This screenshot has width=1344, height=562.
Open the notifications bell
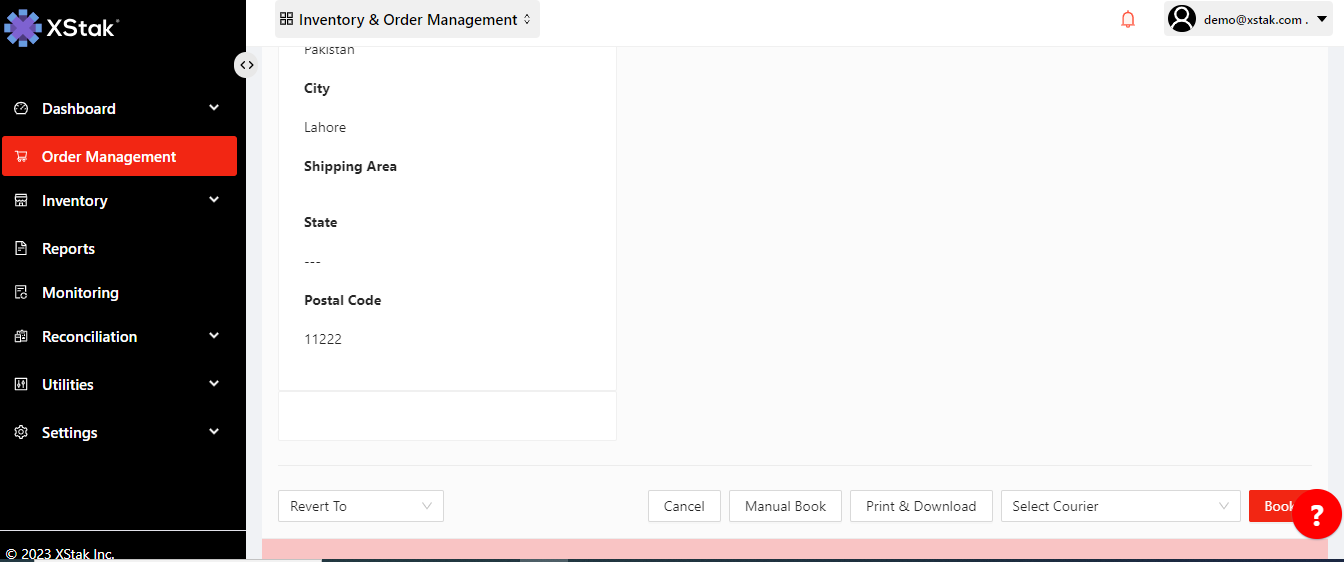[1128, 19]
